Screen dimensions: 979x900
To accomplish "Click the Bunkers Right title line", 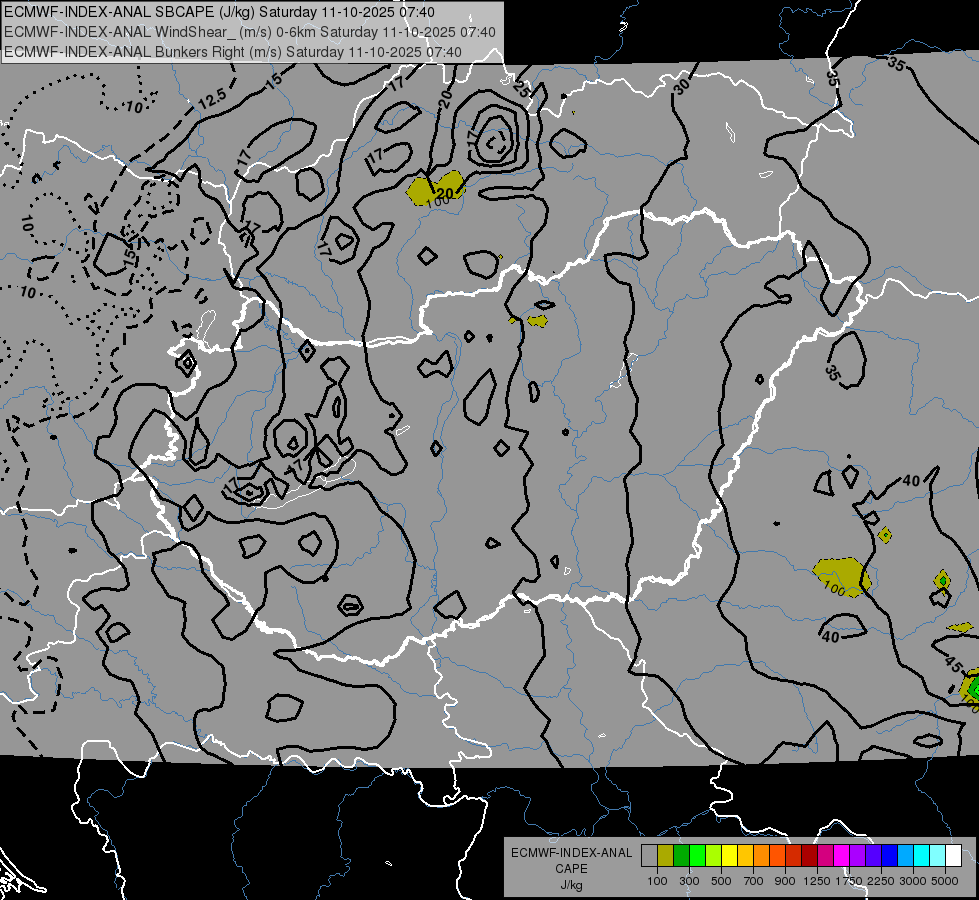I will pos(233,52).
